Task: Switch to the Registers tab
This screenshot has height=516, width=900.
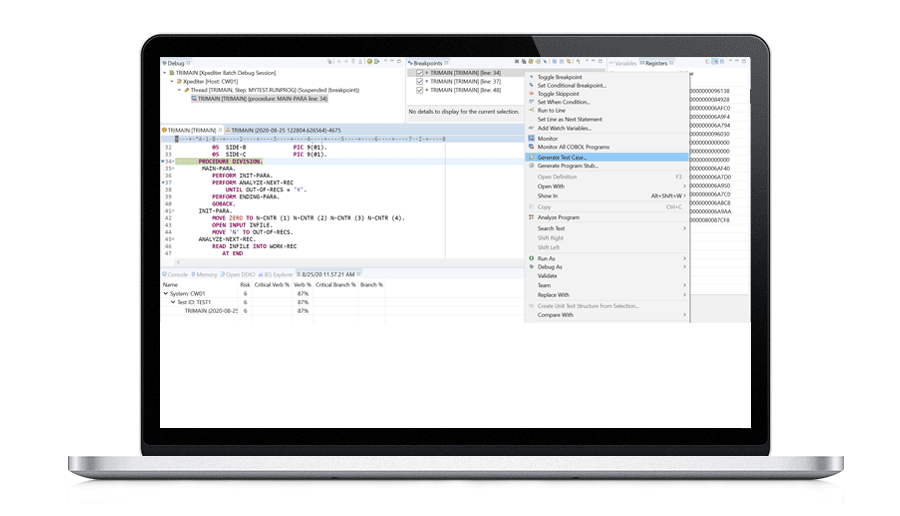Action: 656,63
